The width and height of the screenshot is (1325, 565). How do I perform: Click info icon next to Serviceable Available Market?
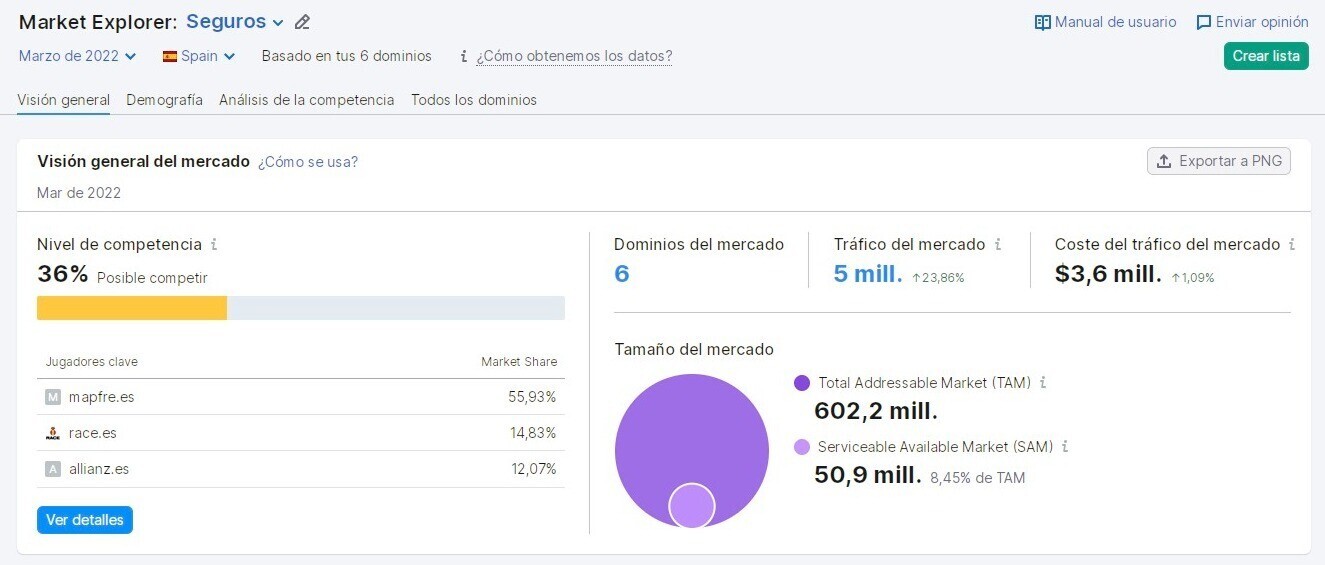pyautogui.click(x=1065, y=447)
